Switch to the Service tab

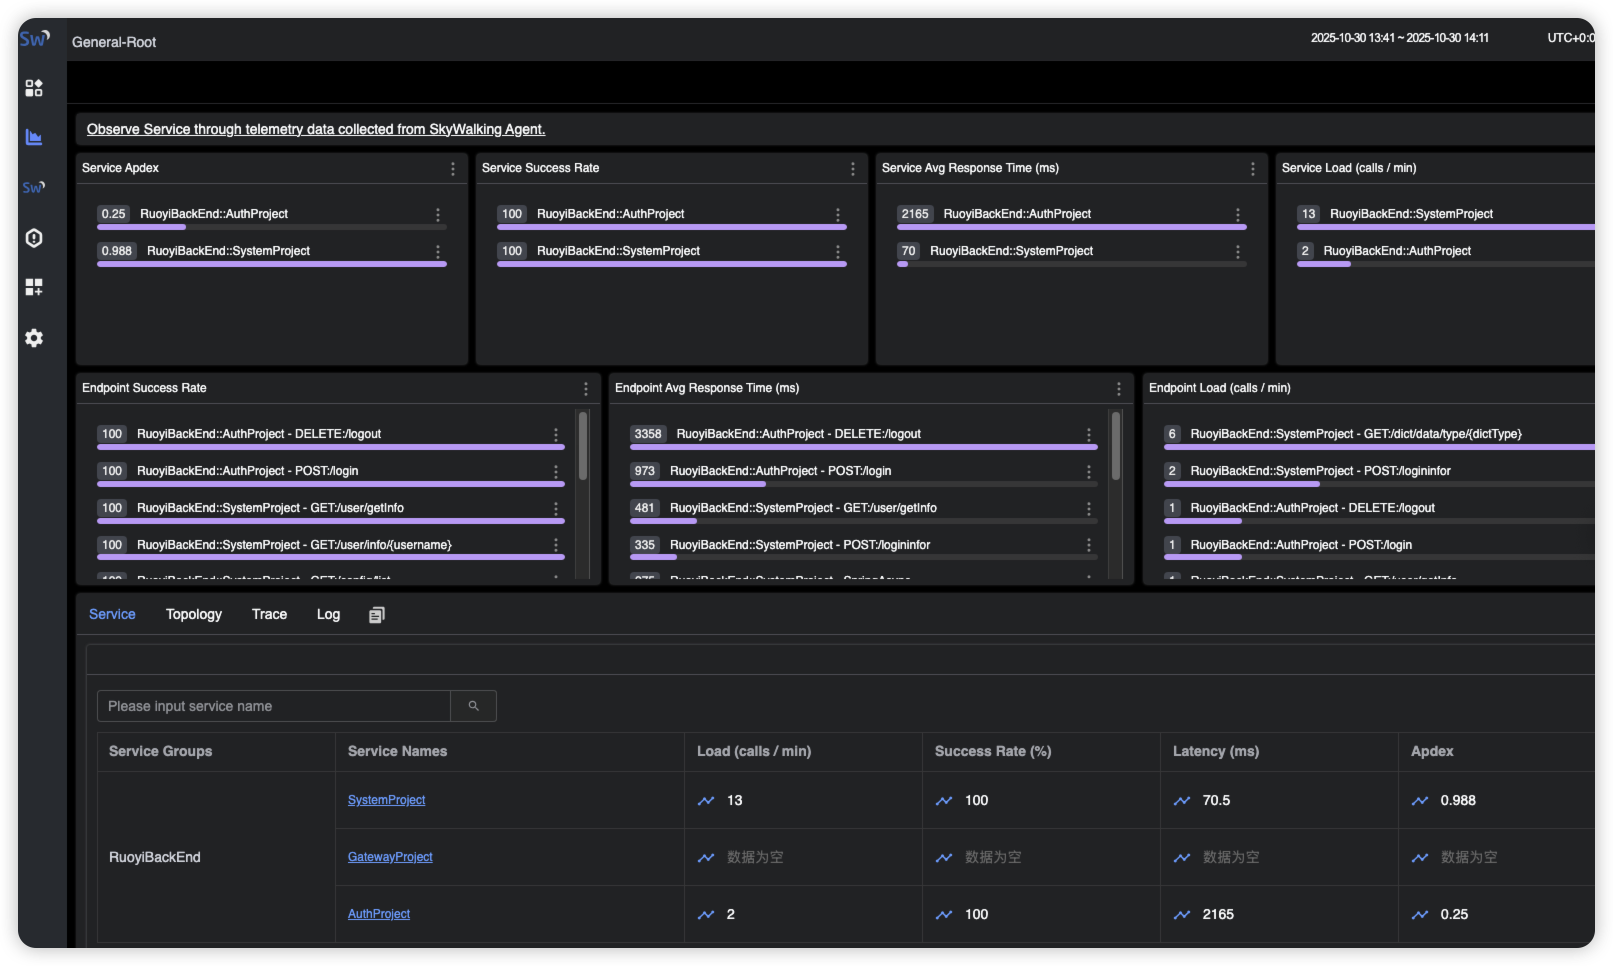pyautogui.click(x=112, y=615)
